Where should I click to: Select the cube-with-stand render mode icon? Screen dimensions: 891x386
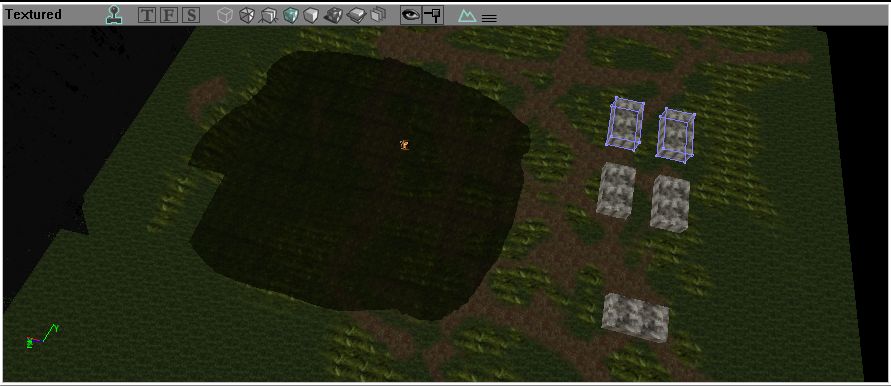268,15
